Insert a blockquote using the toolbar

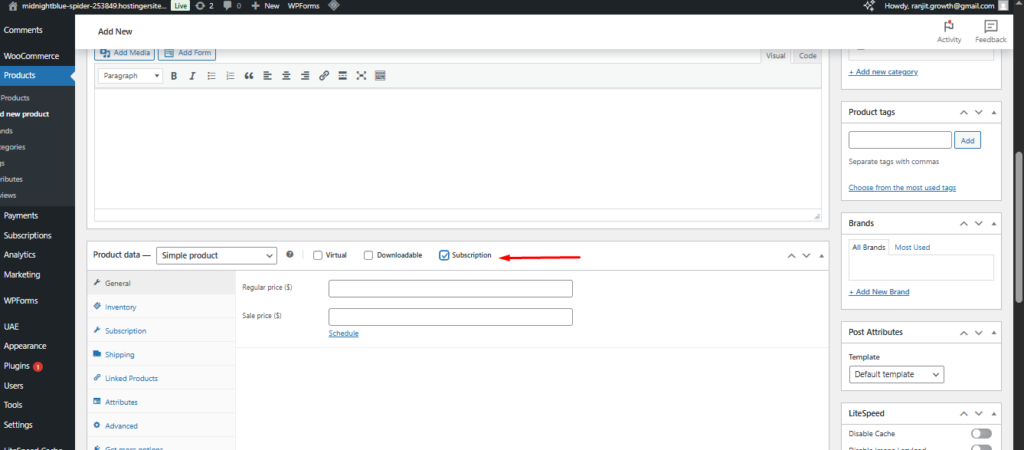(249, 76)
